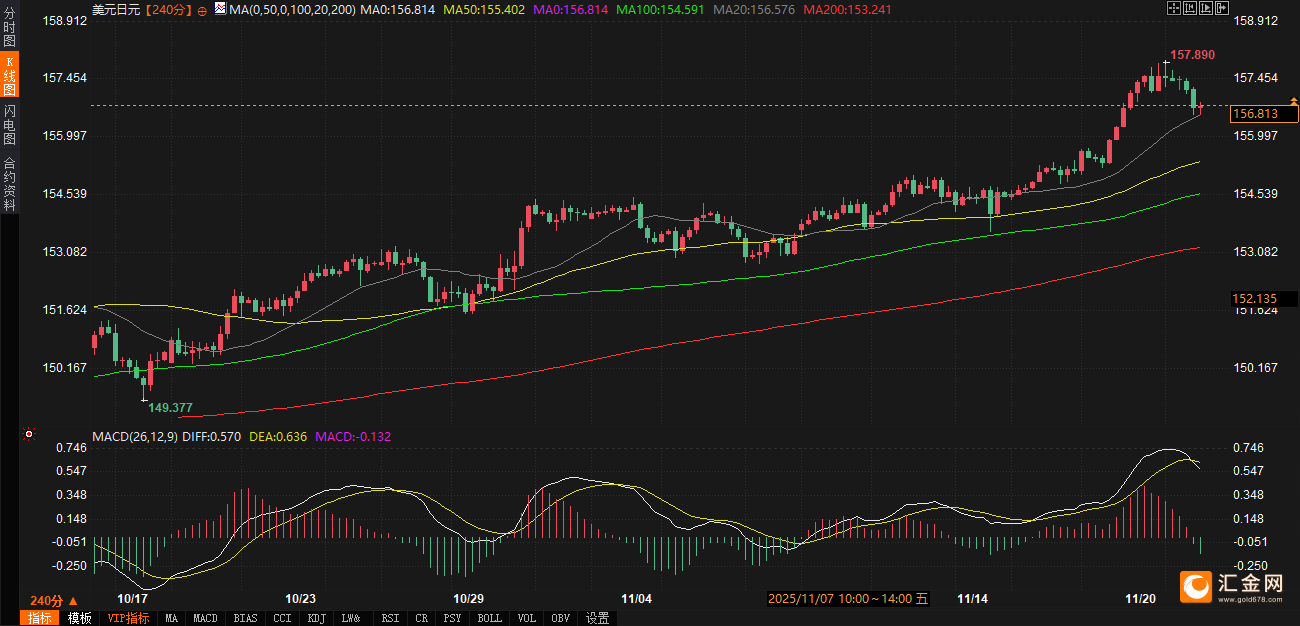1300x626 pixels.
Task: Click the crosshair cursor icon at top right
Action: click(1174, 8)
